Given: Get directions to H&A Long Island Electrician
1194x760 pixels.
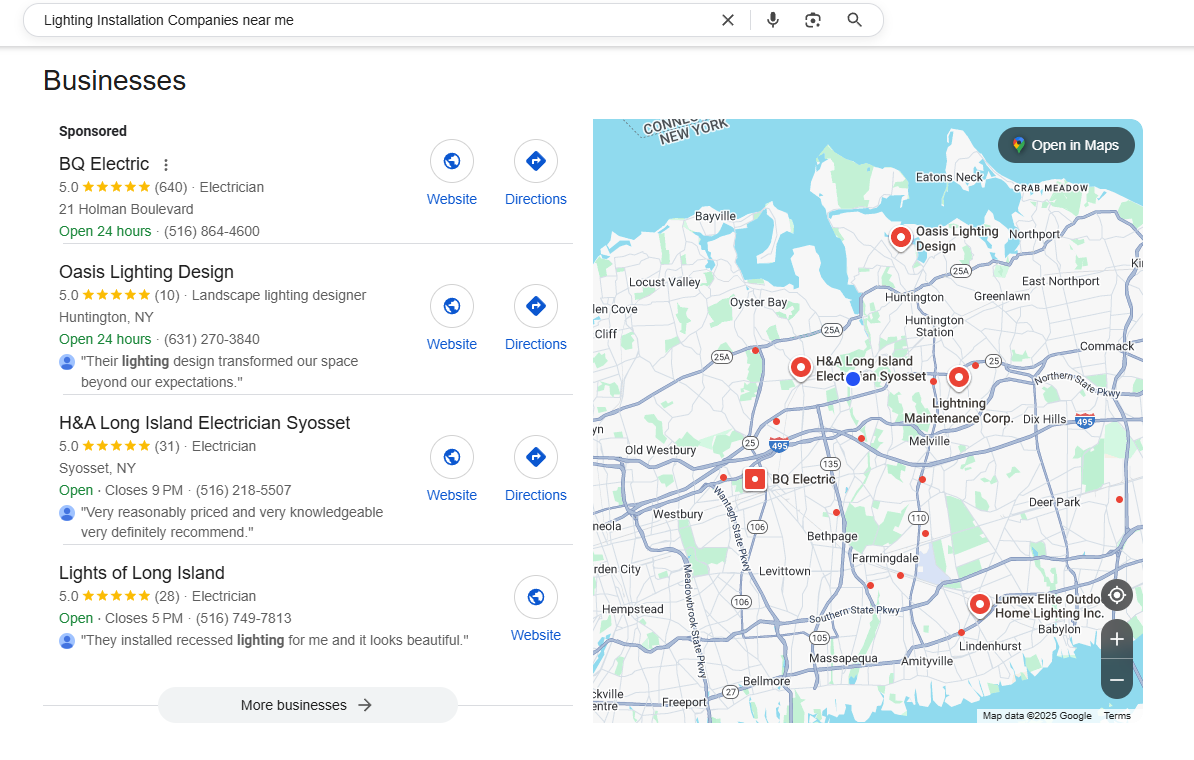Looking at the screenshot, I should (536, 457).
